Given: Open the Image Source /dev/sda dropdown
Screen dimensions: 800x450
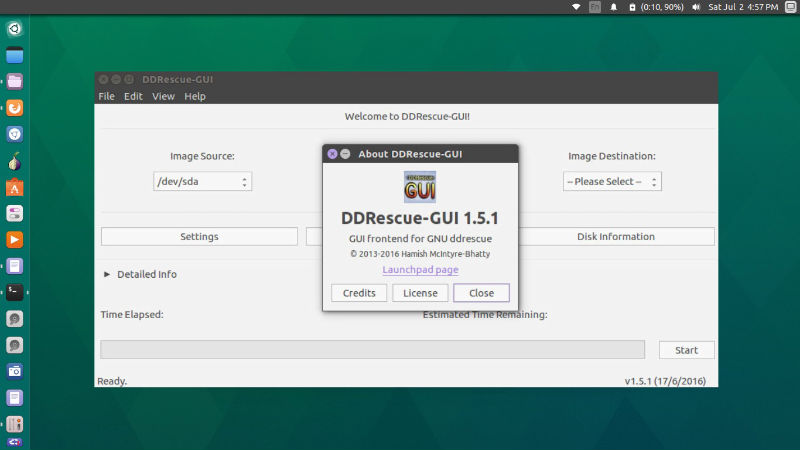Looking at the screenshot, I should (203, 182).
